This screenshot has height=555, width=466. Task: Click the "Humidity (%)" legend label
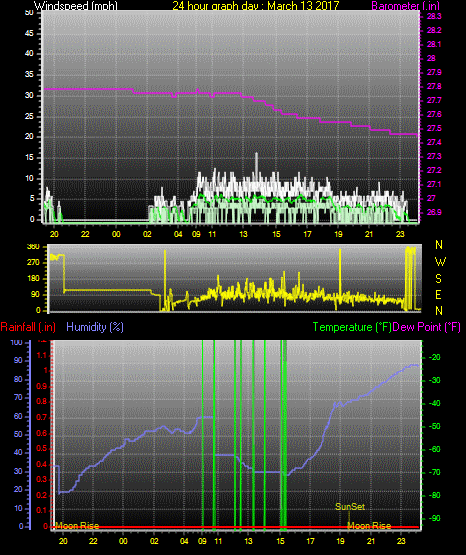tap(95, 327)
